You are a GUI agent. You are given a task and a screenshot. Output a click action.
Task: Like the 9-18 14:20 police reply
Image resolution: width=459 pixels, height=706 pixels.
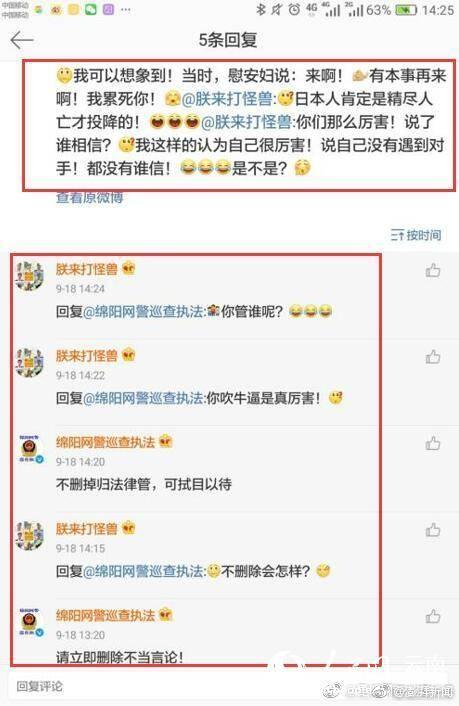[x=432, y=443]
